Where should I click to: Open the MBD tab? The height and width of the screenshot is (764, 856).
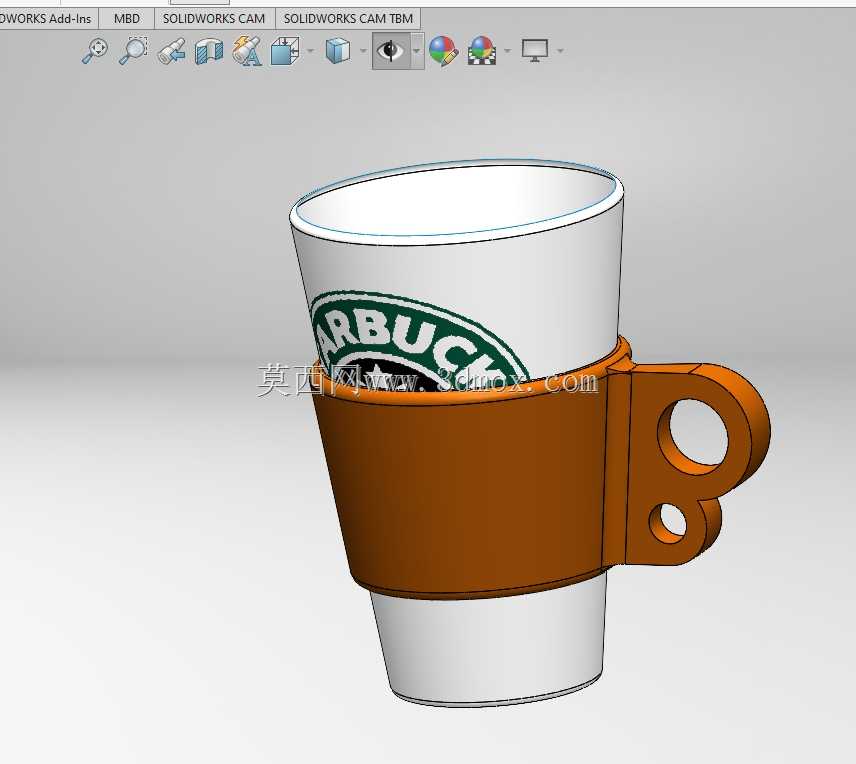pos(127,19)
